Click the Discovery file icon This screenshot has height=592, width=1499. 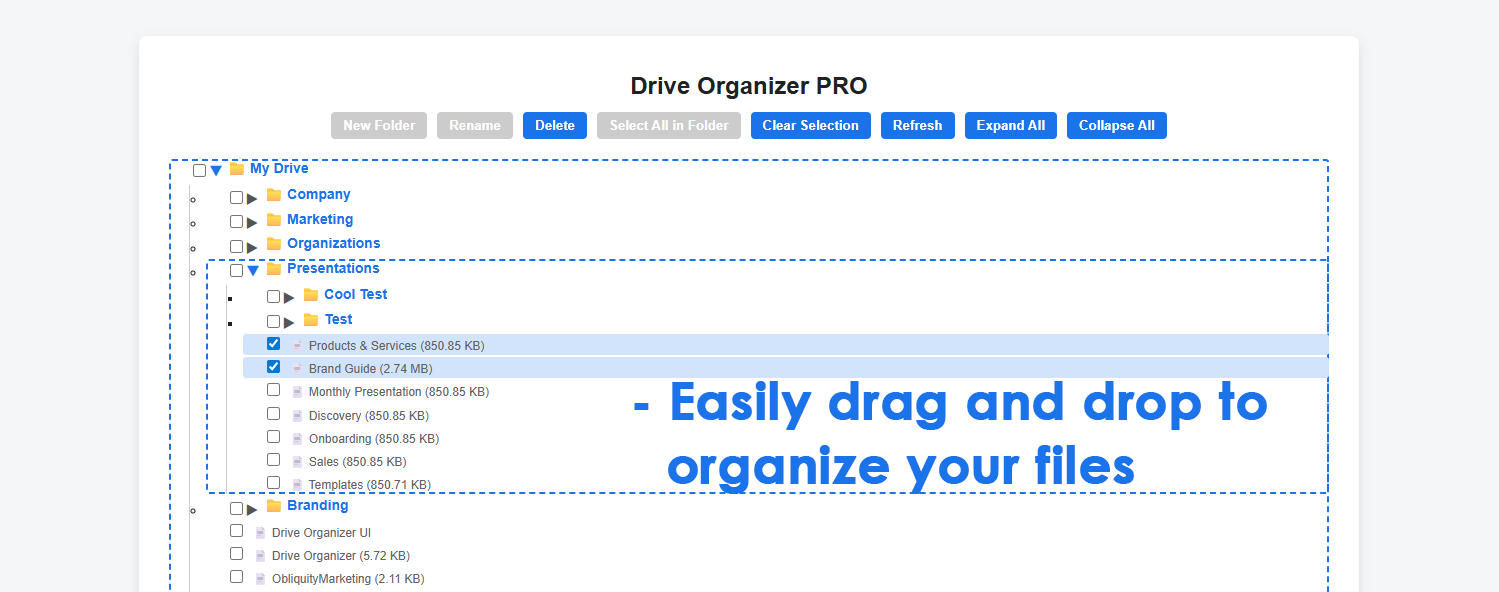(x=297, y=415)
